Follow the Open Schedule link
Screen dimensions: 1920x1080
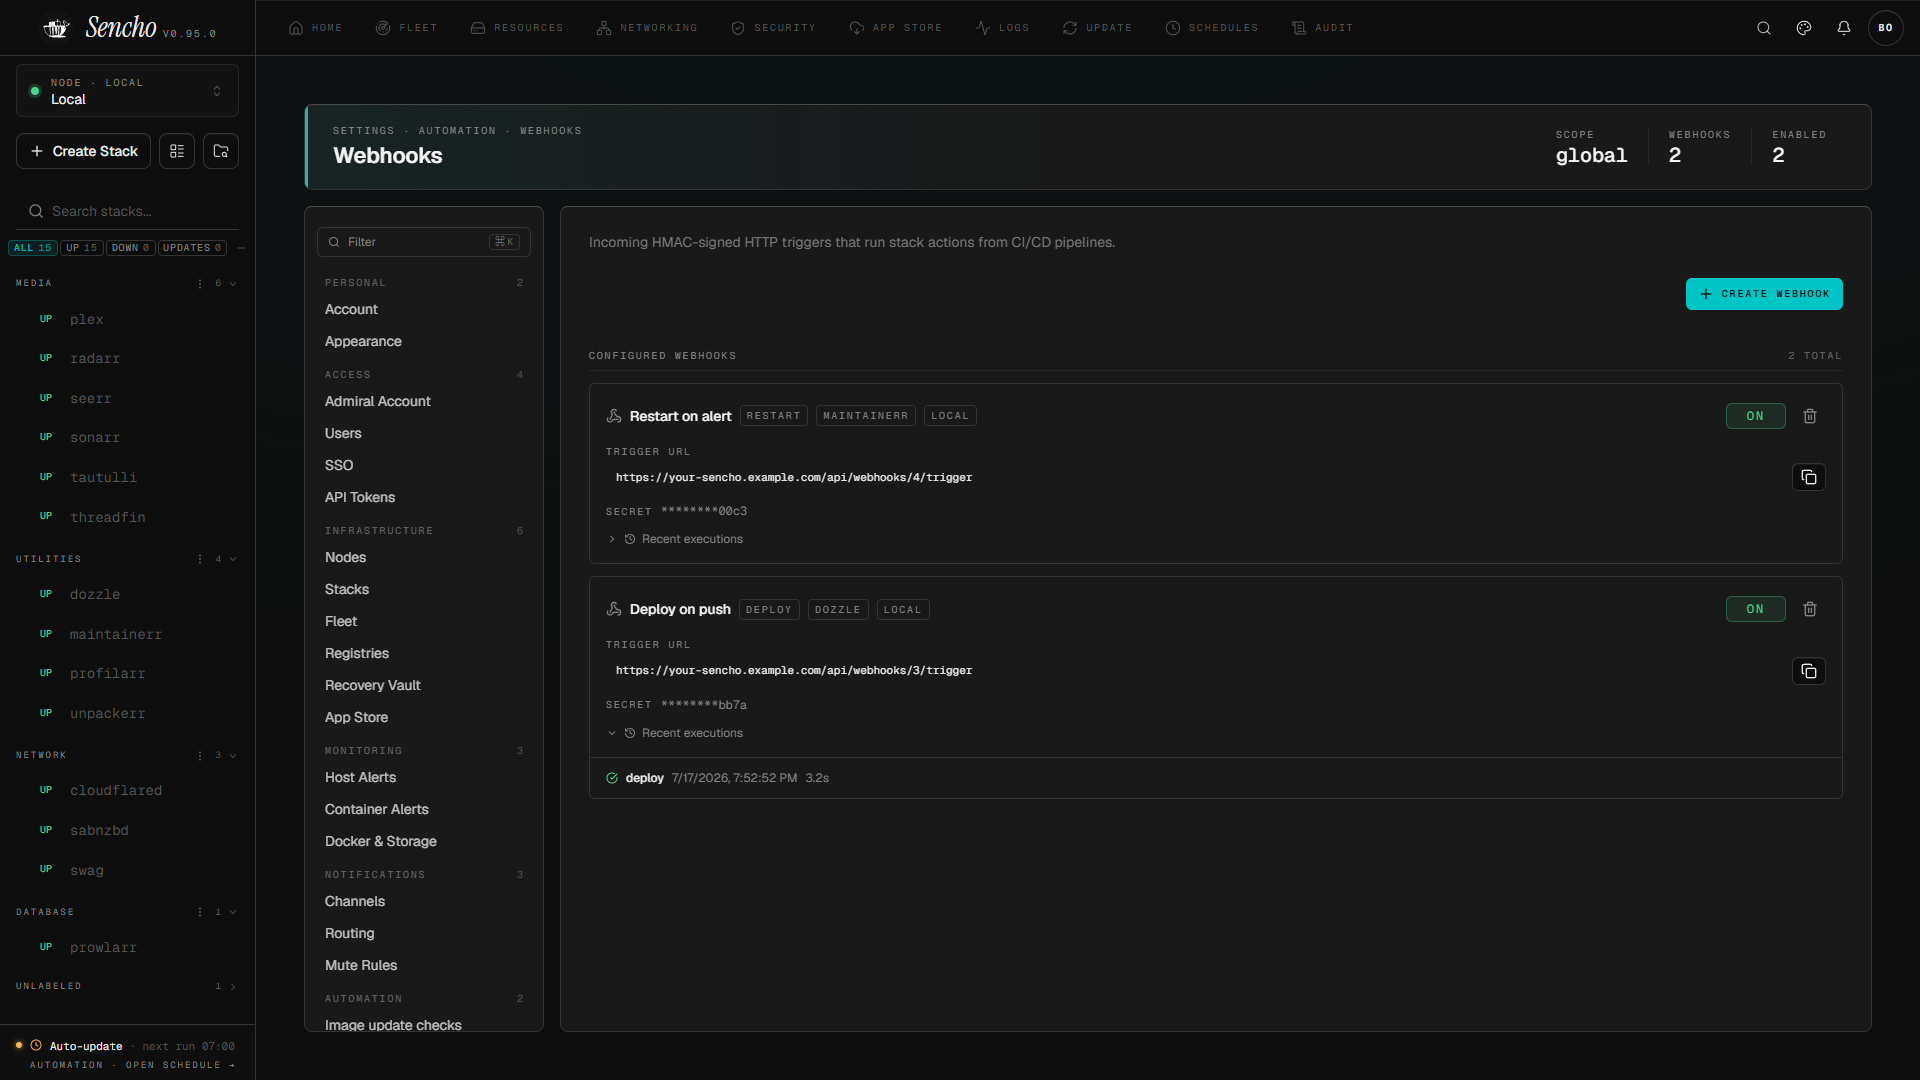tap(180, 1065)
